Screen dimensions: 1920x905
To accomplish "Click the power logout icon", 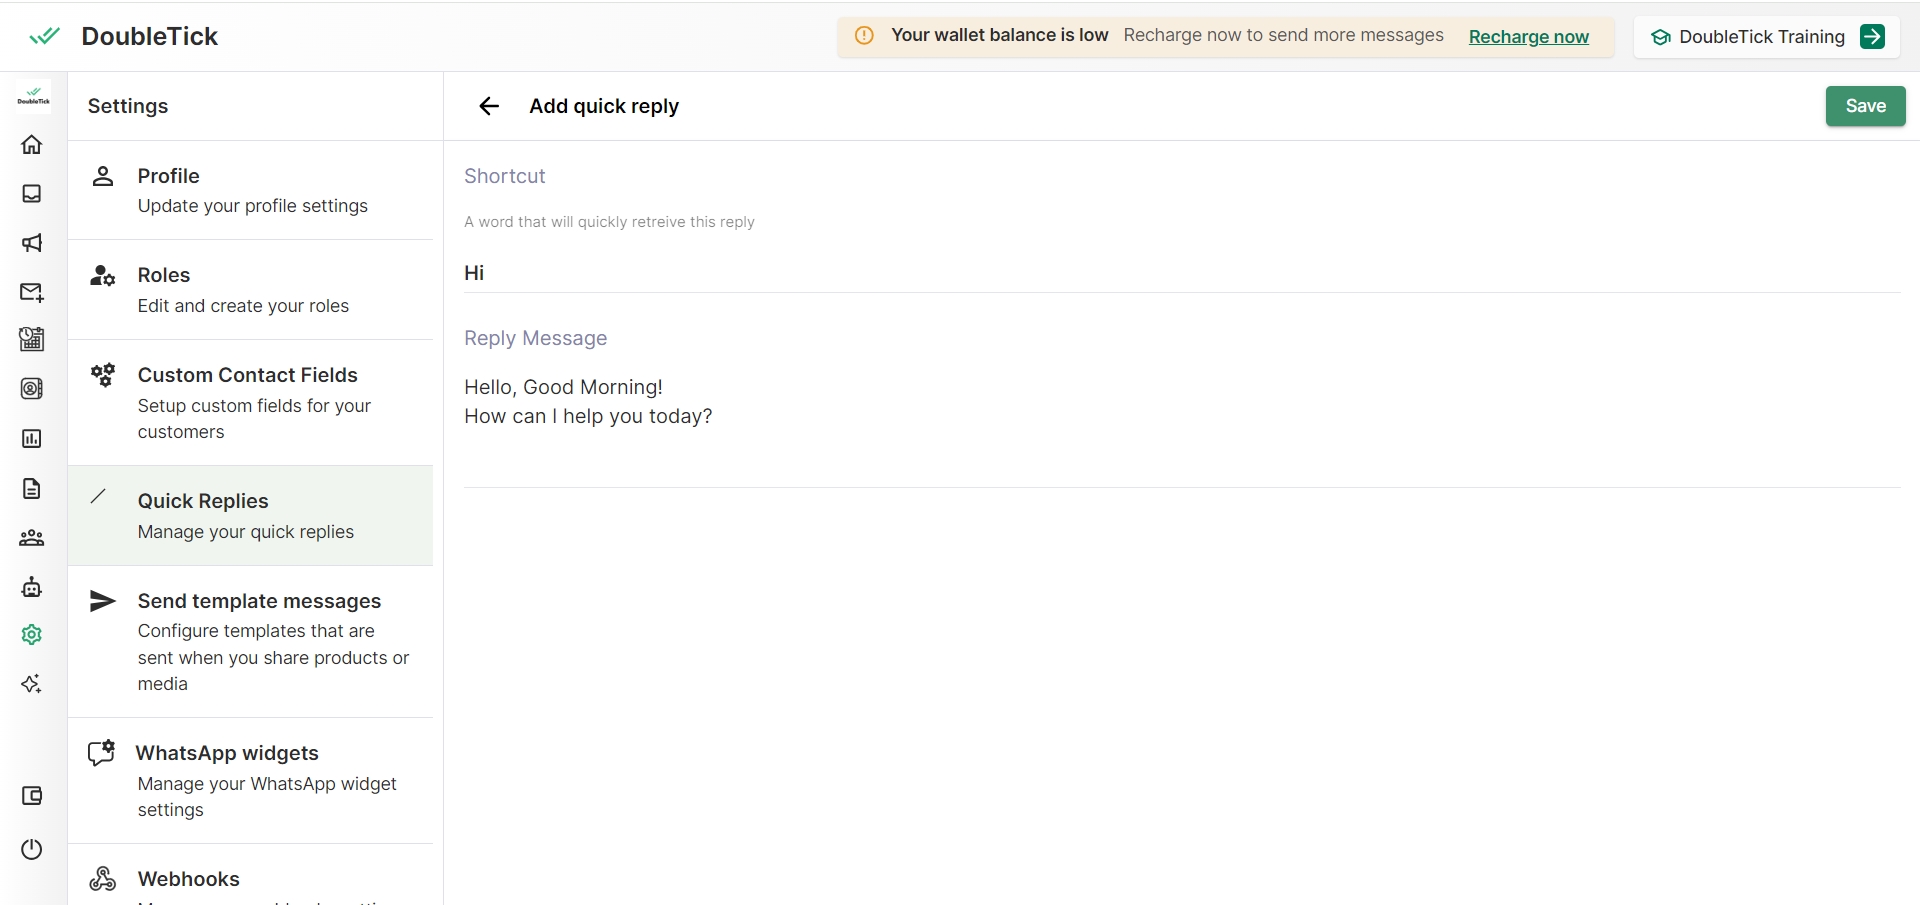I will [32, 849].
